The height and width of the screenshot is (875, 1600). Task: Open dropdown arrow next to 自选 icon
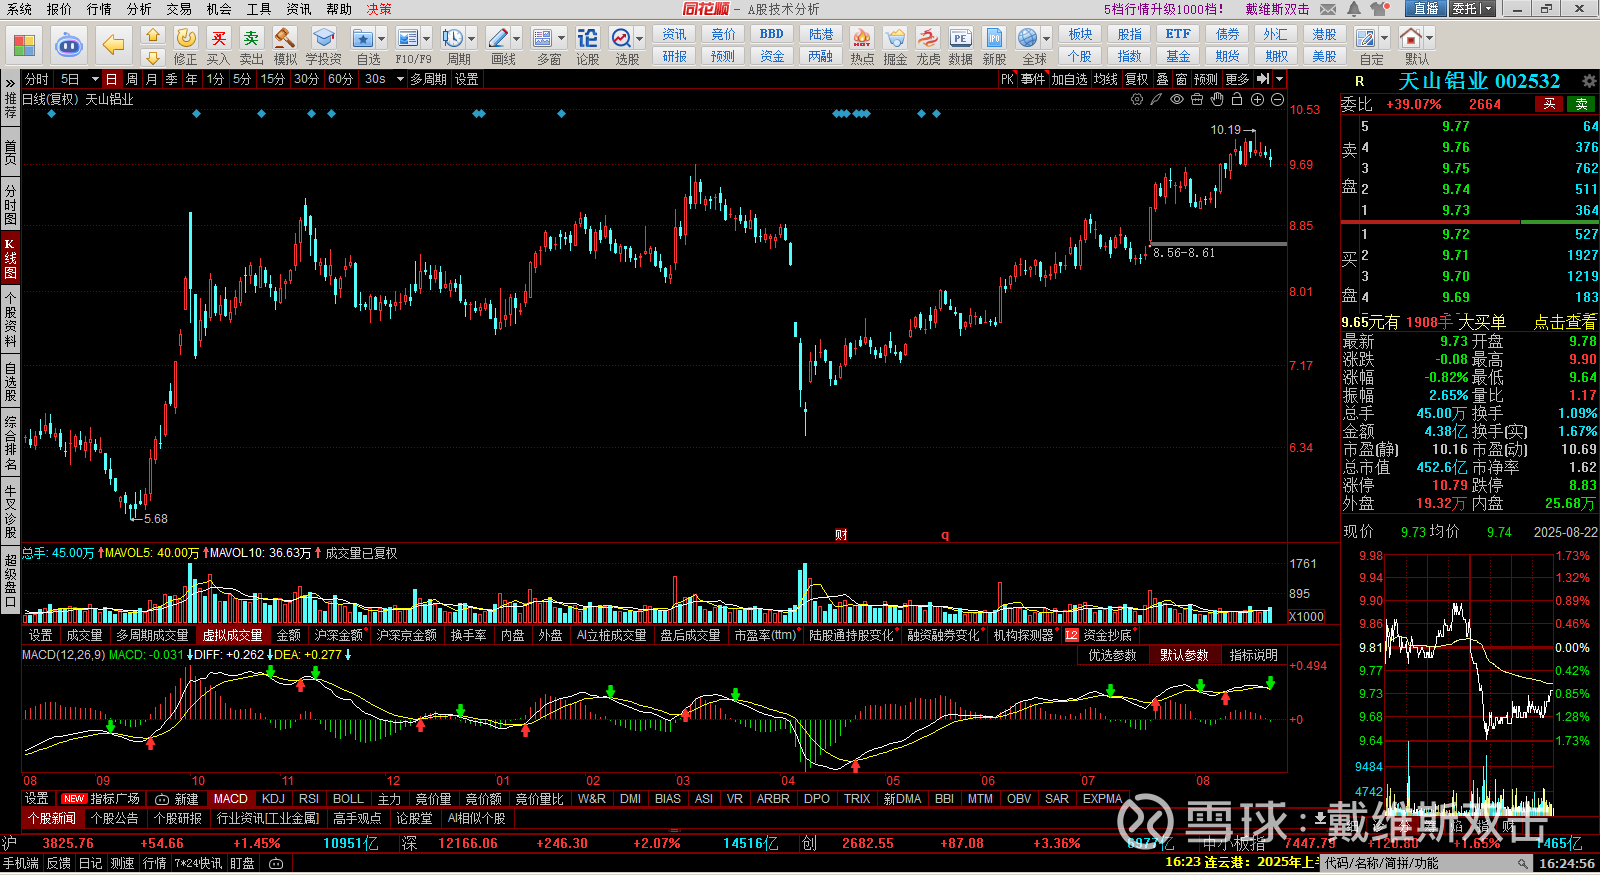(382, 38)
